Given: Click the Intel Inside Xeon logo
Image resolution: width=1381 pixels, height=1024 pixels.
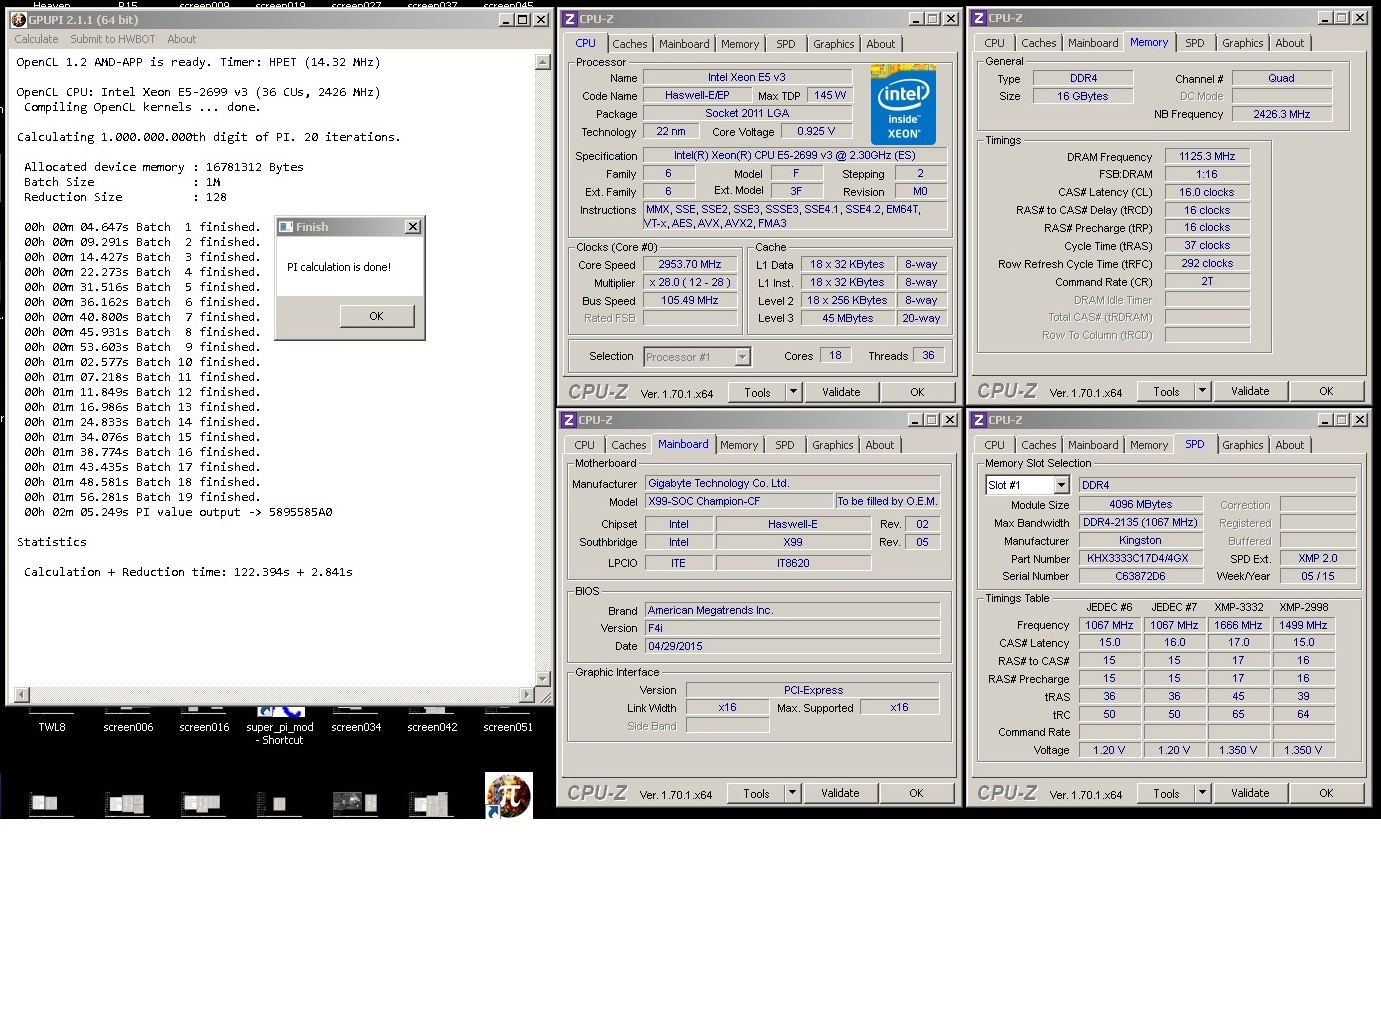Looking at the screenshot, I should tap(903, 104).
